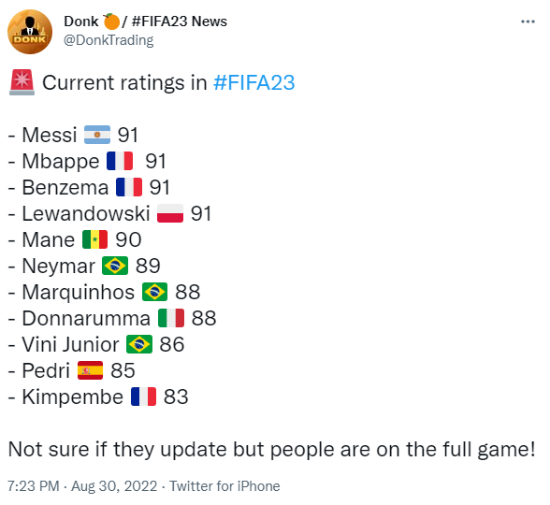Click the Spain flag next to Pedri
The width and height of the screenshot is (550, 505).
click(x=90, y=371)
